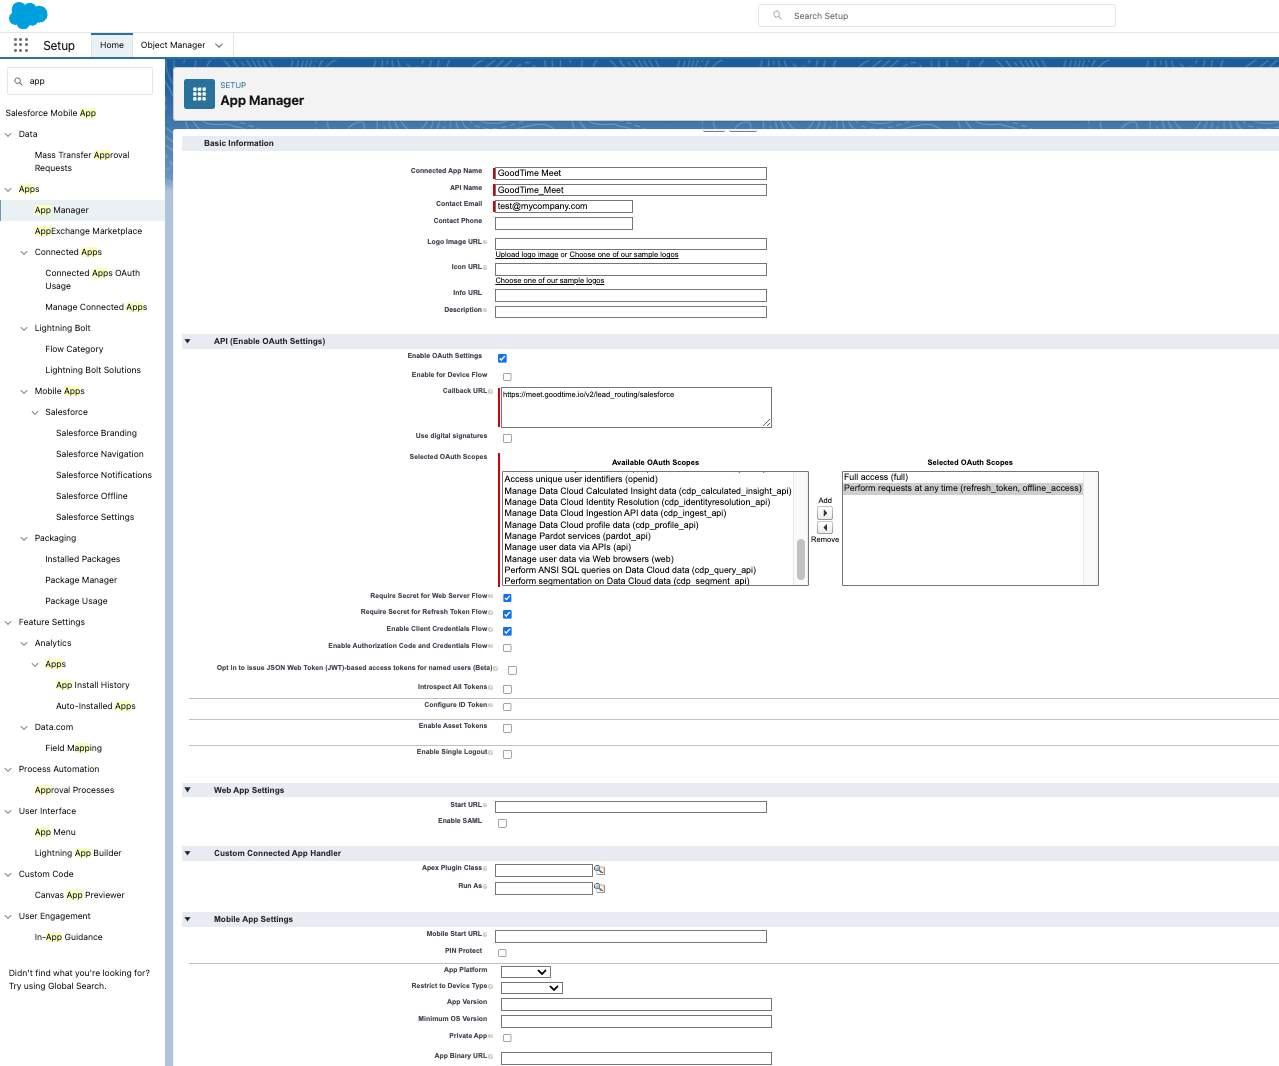Open the App Launcher waffle icon
The image size is (1279, 1066).
tap(20, 45)
